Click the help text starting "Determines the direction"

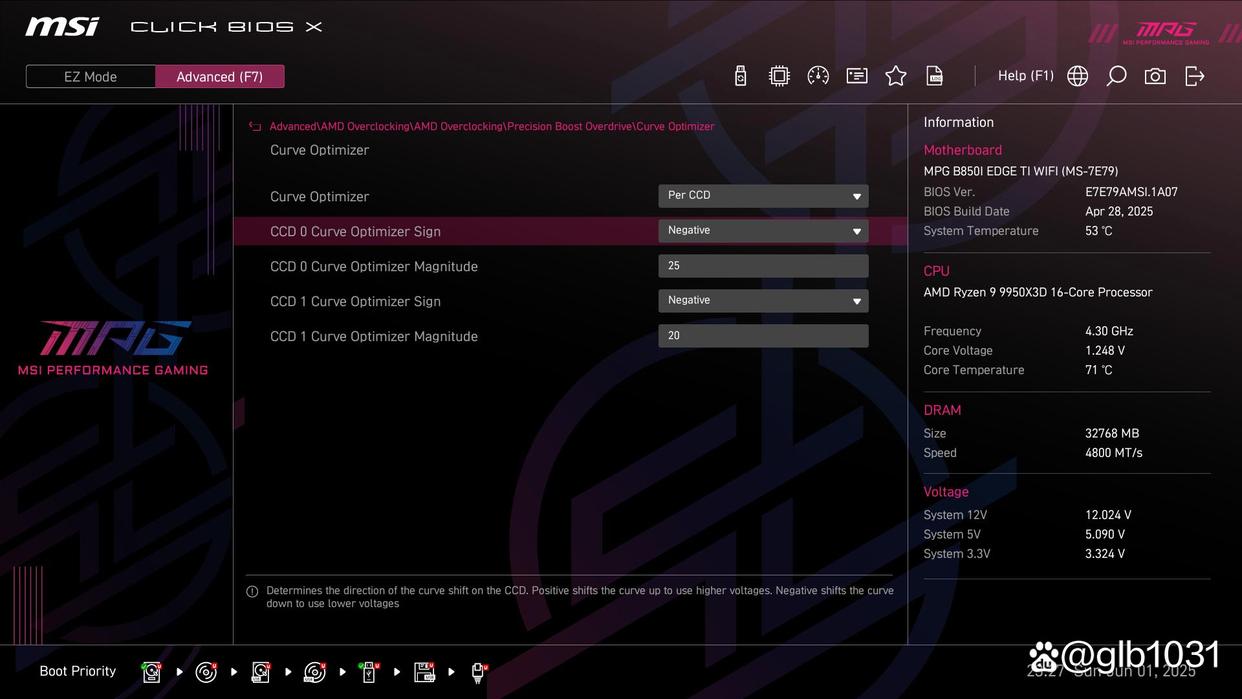click(580, 597)
